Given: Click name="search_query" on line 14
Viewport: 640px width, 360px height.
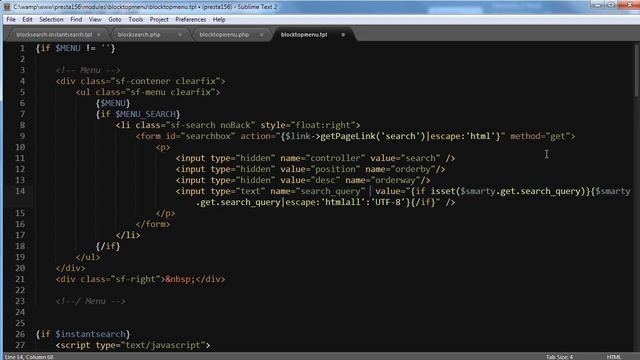Looking at the screenshot, I should [x=318, y=191].
